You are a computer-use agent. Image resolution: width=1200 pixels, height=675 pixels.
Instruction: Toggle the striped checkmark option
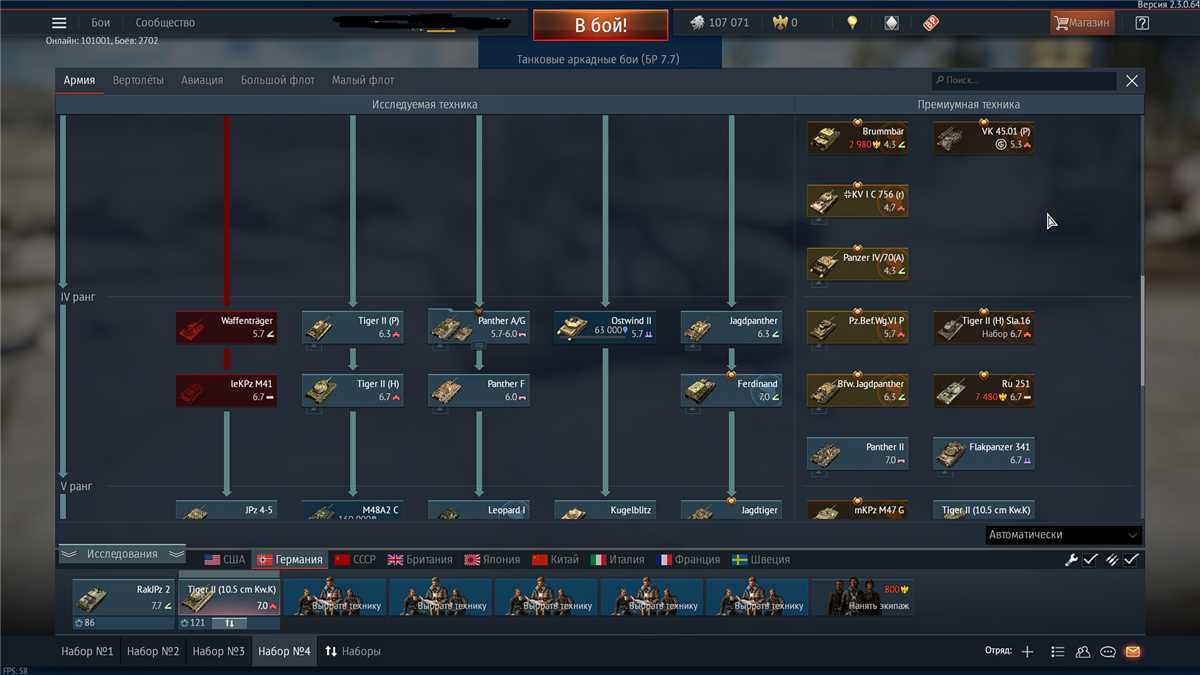(x=1111, y=560)
